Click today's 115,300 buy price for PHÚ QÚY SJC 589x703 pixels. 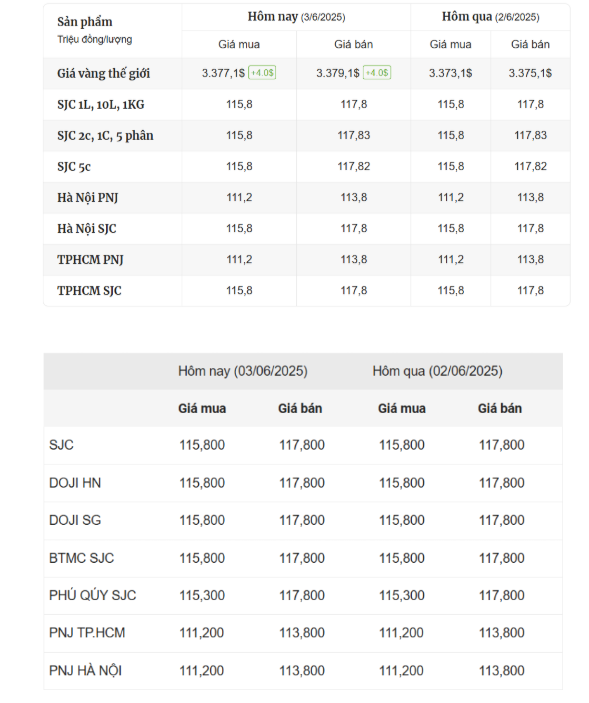pyautogui.click(x=202, y=595)
